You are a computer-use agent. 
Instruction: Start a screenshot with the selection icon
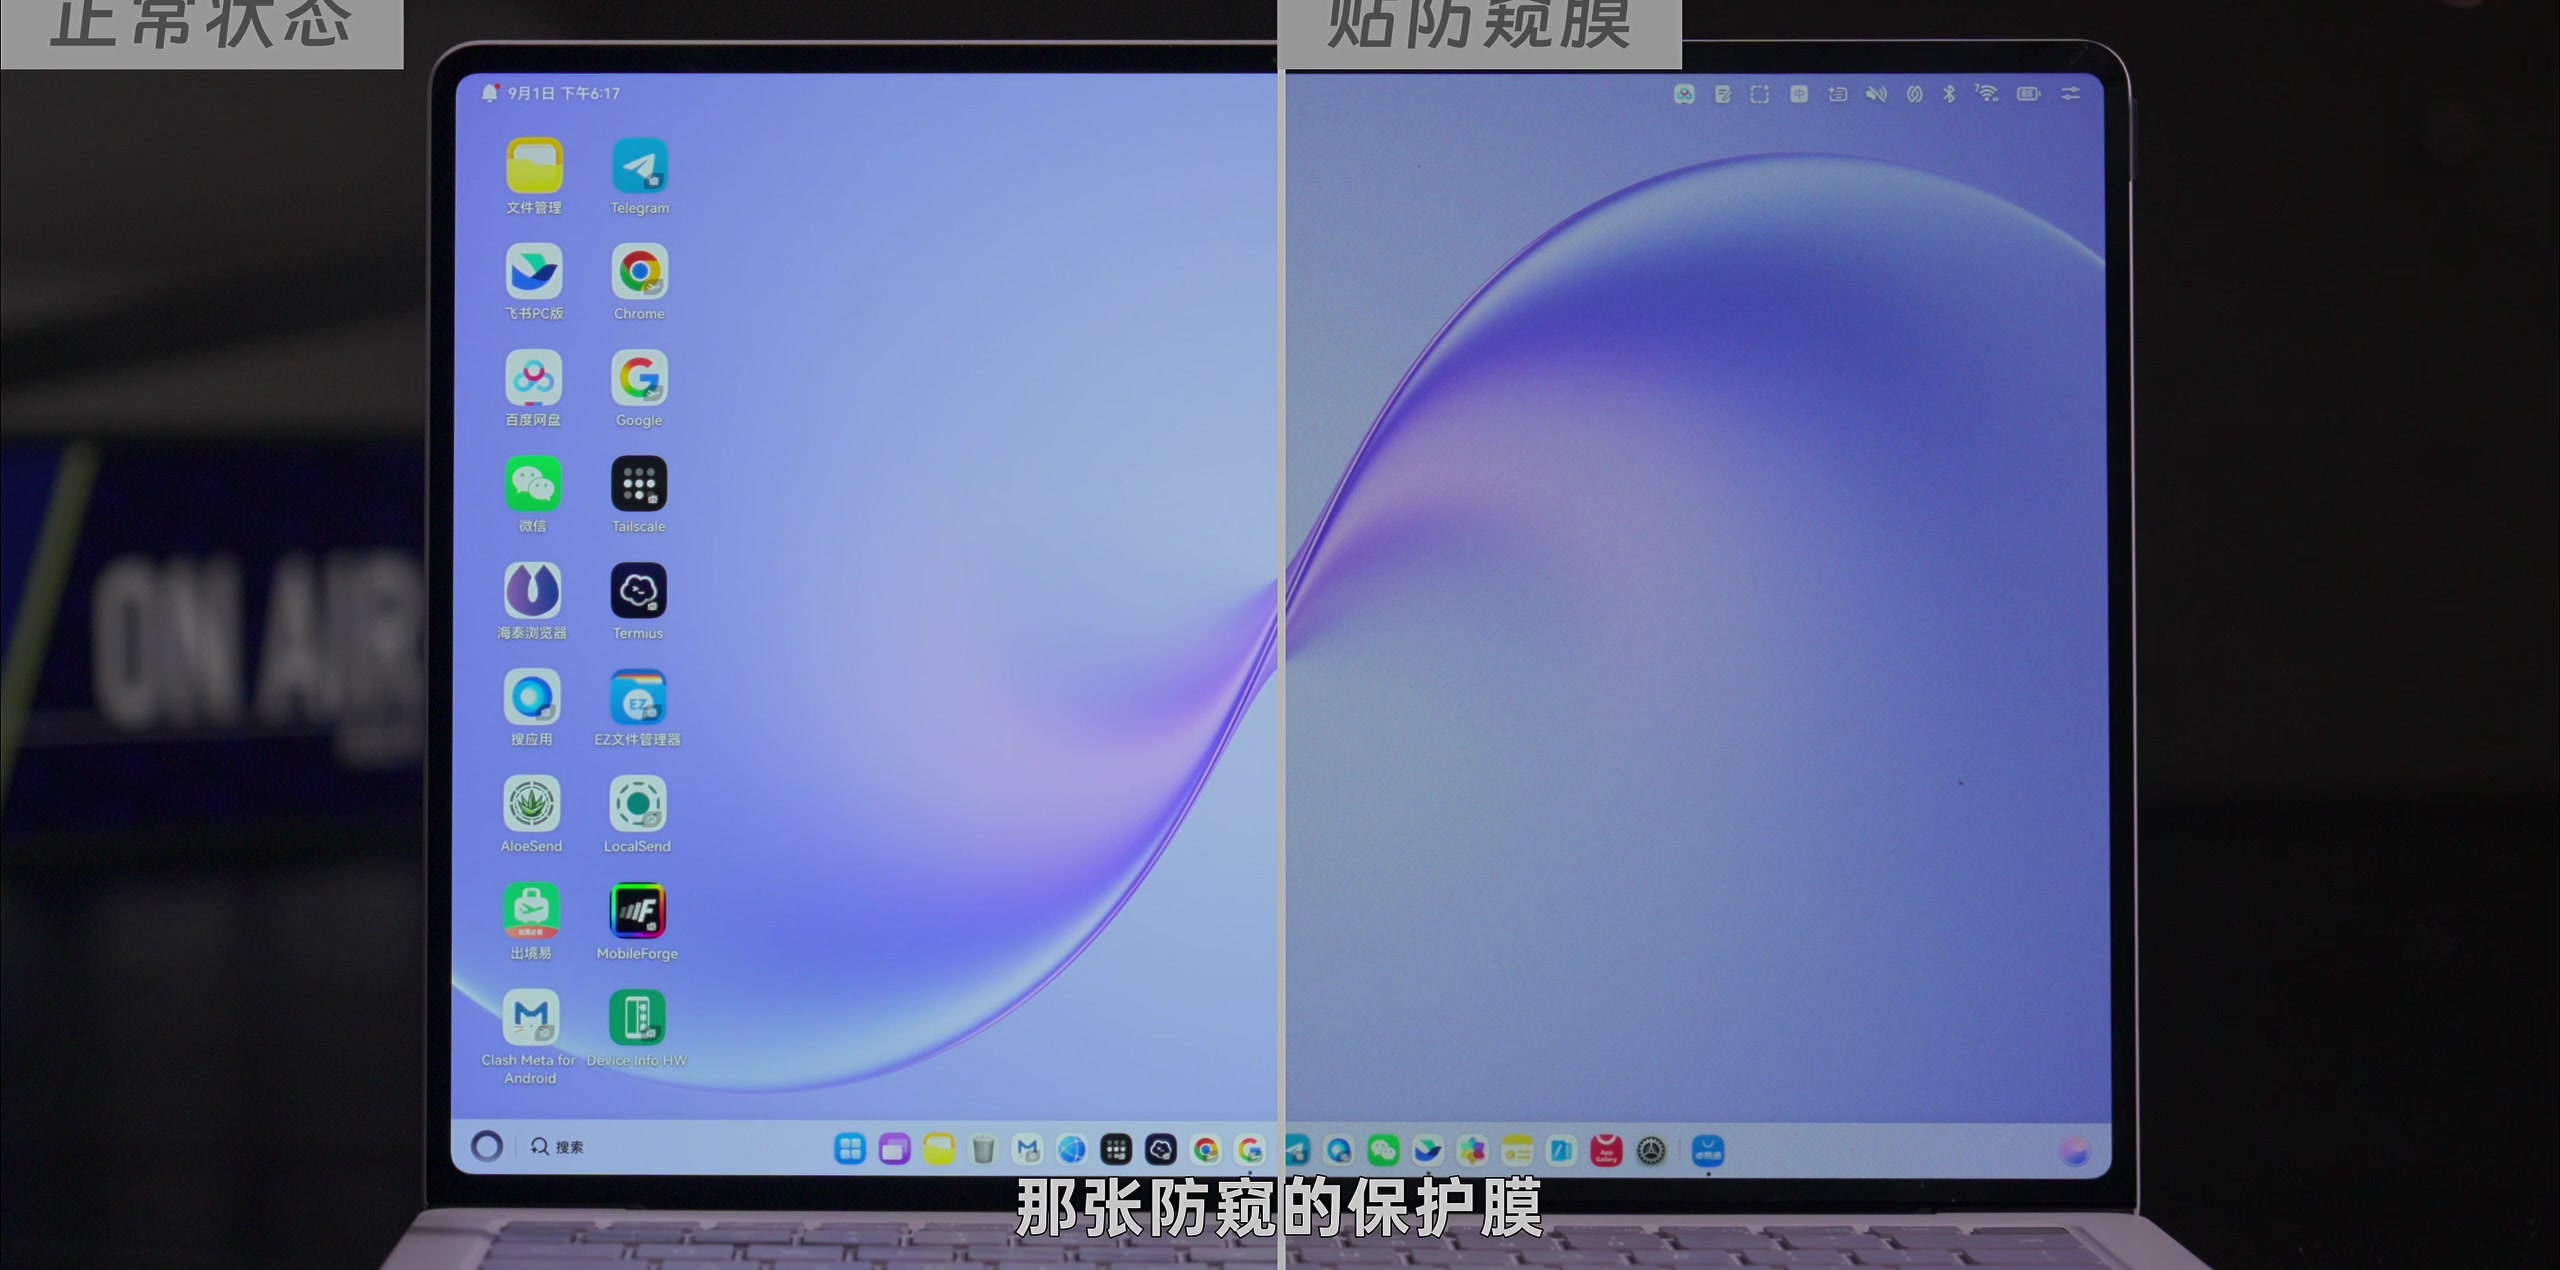tap(1760, 94)
